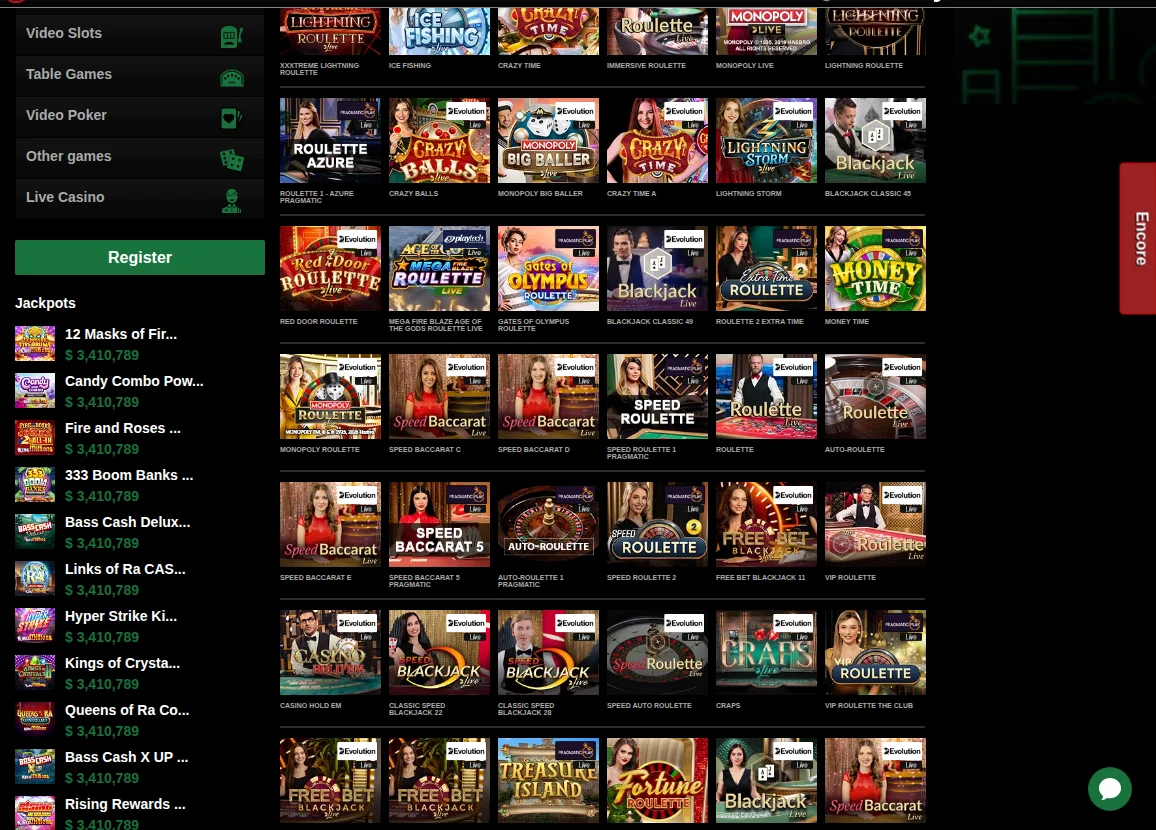
Task: Open Kings of Crystals jackpot icon
Action: coord(35,673)
